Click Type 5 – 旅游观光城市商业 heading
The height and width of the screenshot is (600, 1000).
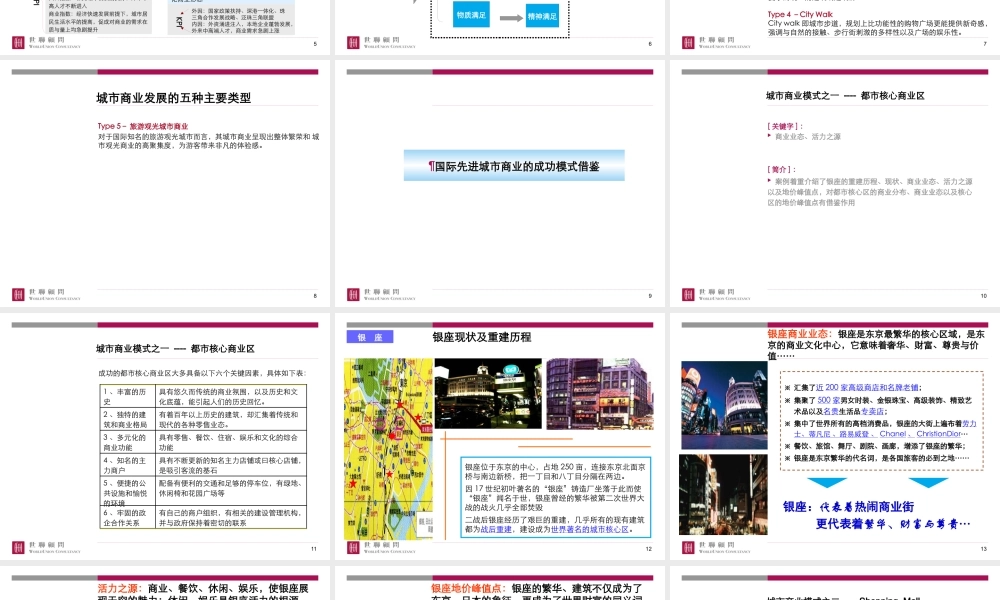click(143, 126)
